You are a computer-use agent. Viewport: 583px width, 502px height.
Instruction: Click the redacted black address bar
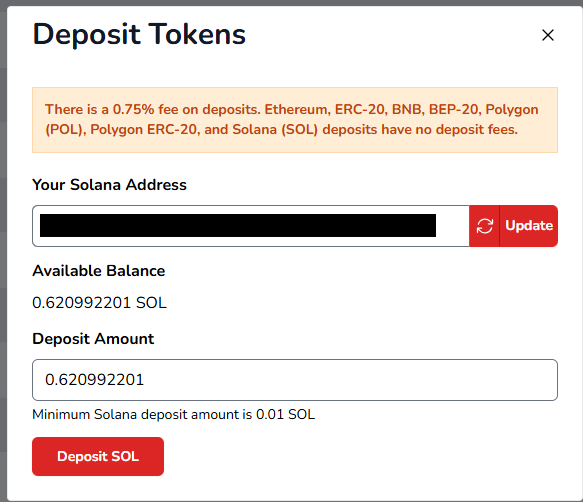[238, 225]
